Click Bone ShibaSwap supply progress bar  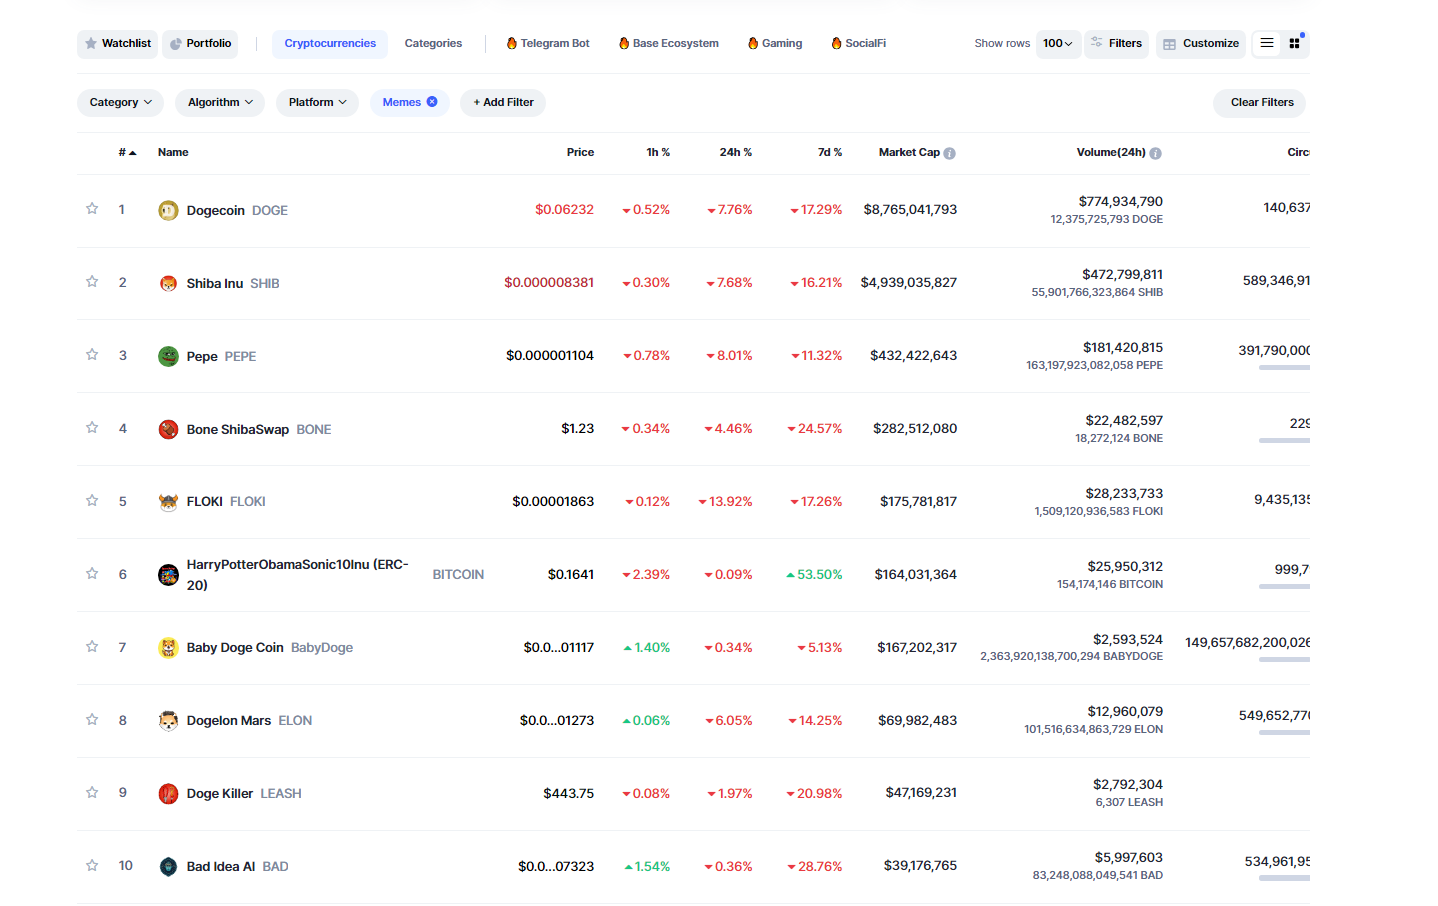[x=1284, y=441]
